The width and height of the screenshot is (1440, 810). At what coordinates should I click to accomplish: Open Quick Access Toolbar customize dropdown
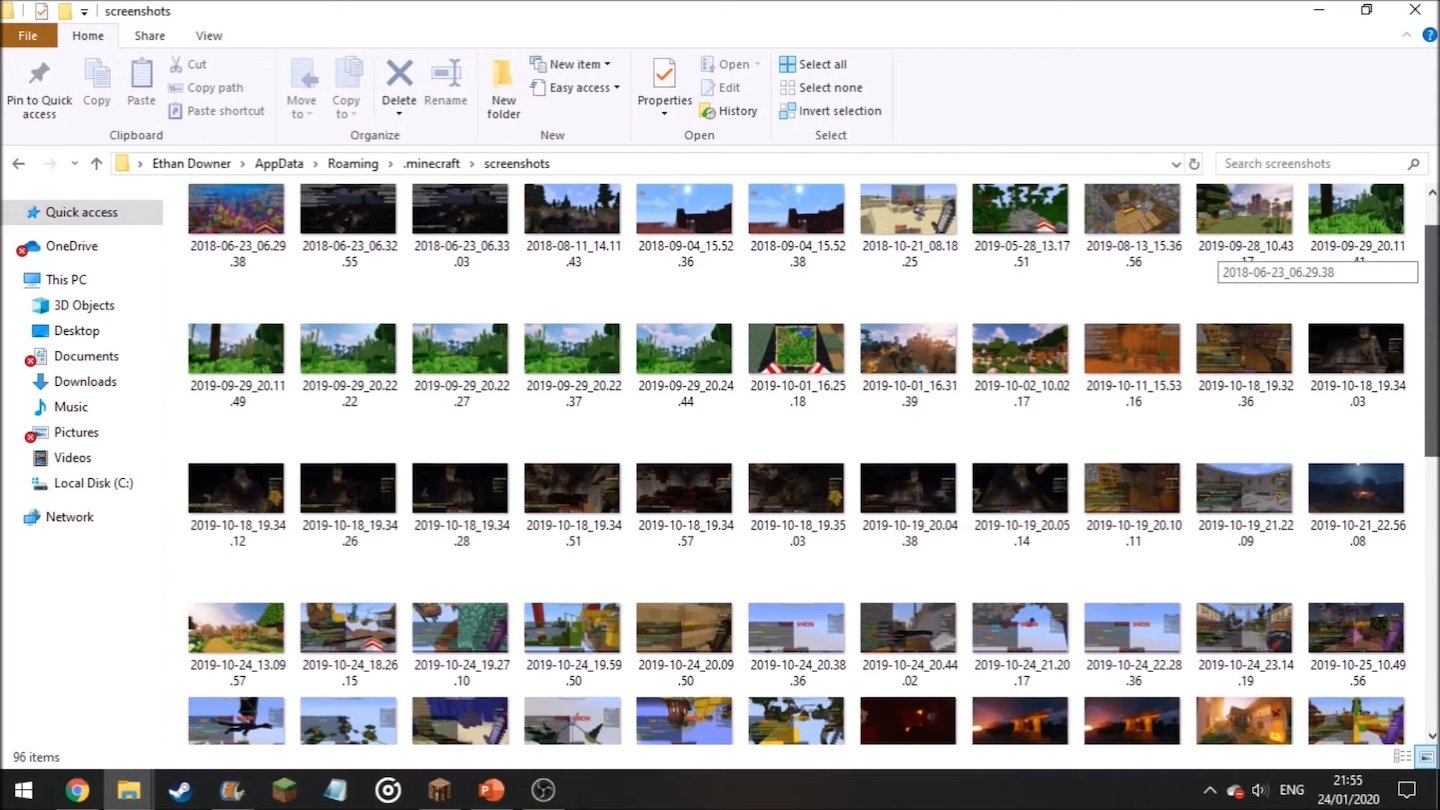[x=84, y=12]
